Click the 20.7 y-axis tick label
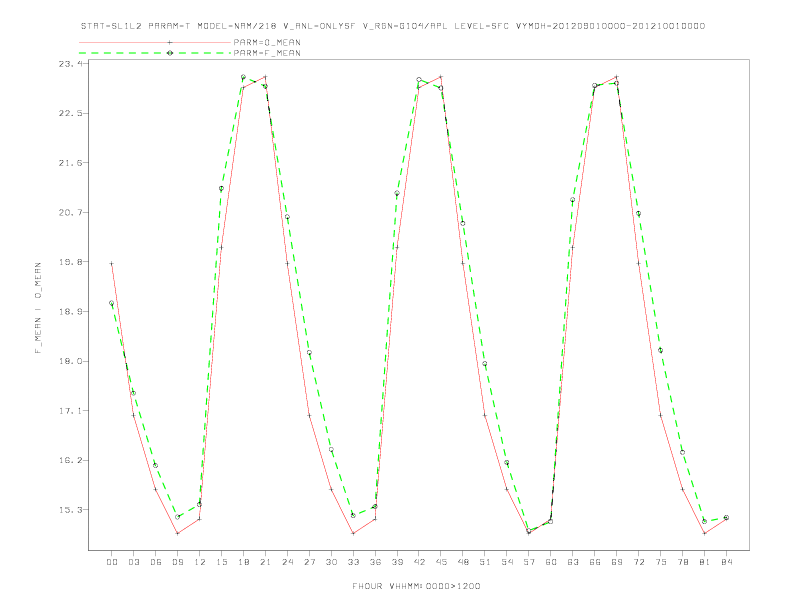 pos(69,213)
